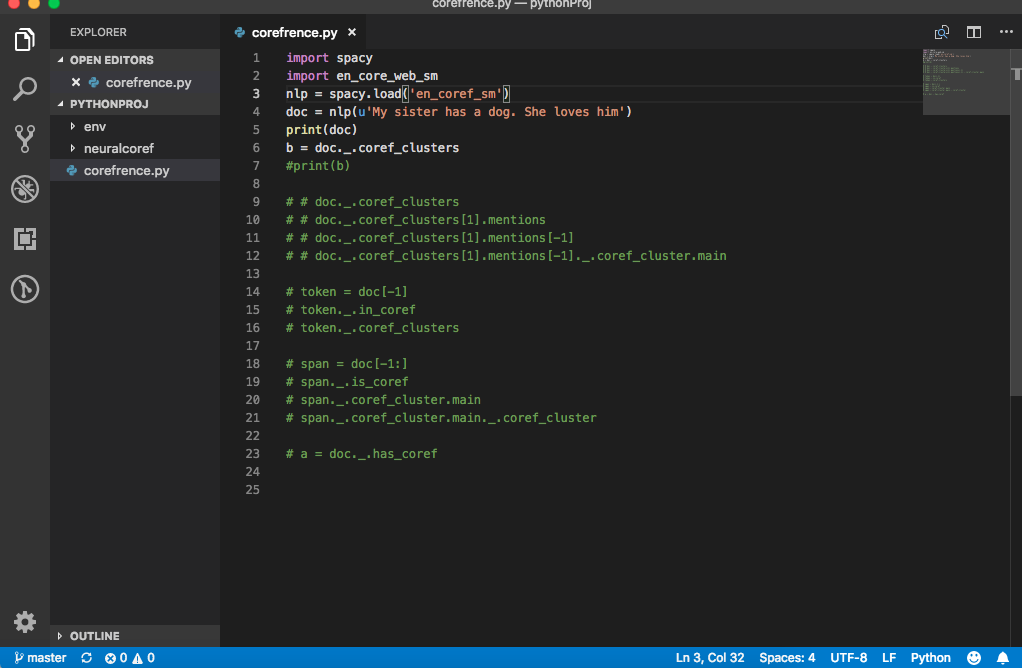Click the EXPLORER panel title

(x=98, y=32)
